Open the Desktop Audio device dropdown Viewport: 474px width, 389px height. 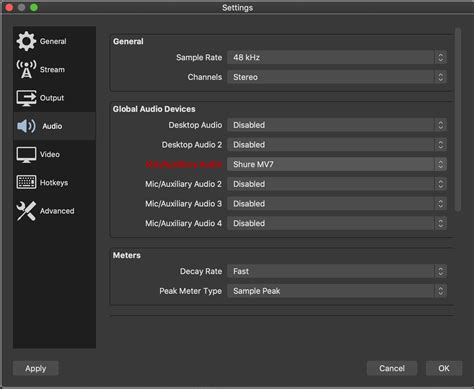[337, 125]
